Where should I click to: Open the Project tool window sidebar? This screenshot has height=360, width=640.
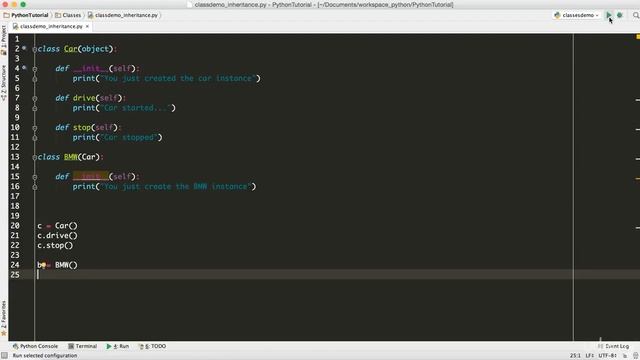coord(4,39)
